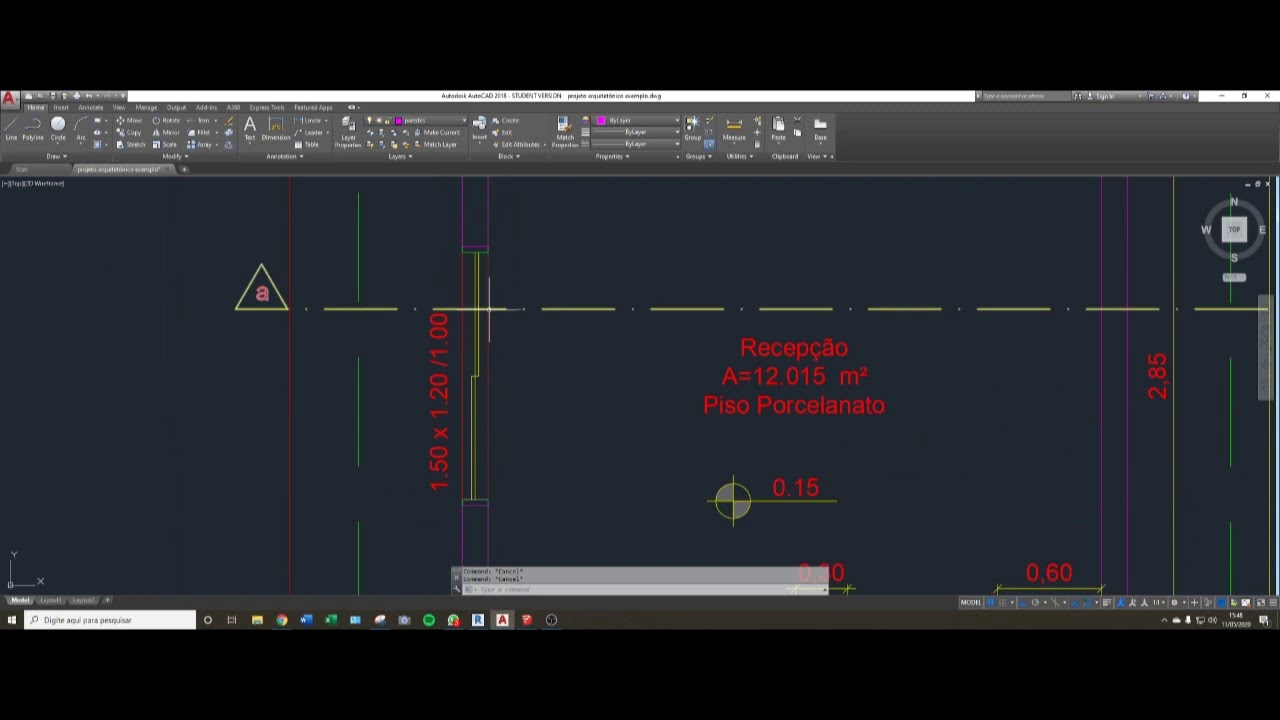Toggle MODEL space button in status bar

click(970, 602)
